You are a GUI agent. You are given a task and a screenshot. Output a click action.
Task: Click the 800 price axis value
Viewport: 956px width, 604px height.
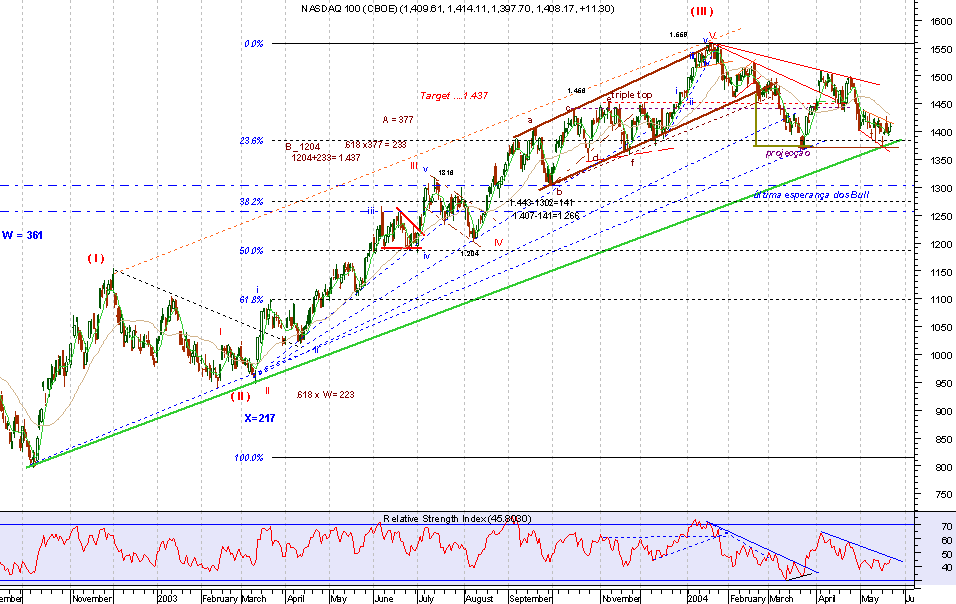pyautogui.click(x=944, y=467)
